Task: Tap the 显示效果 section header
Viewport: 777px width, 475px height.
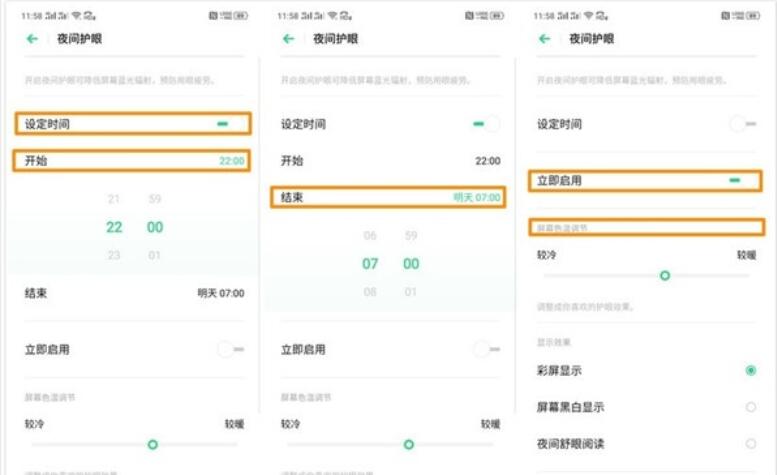Action: [x=554, y=342]
